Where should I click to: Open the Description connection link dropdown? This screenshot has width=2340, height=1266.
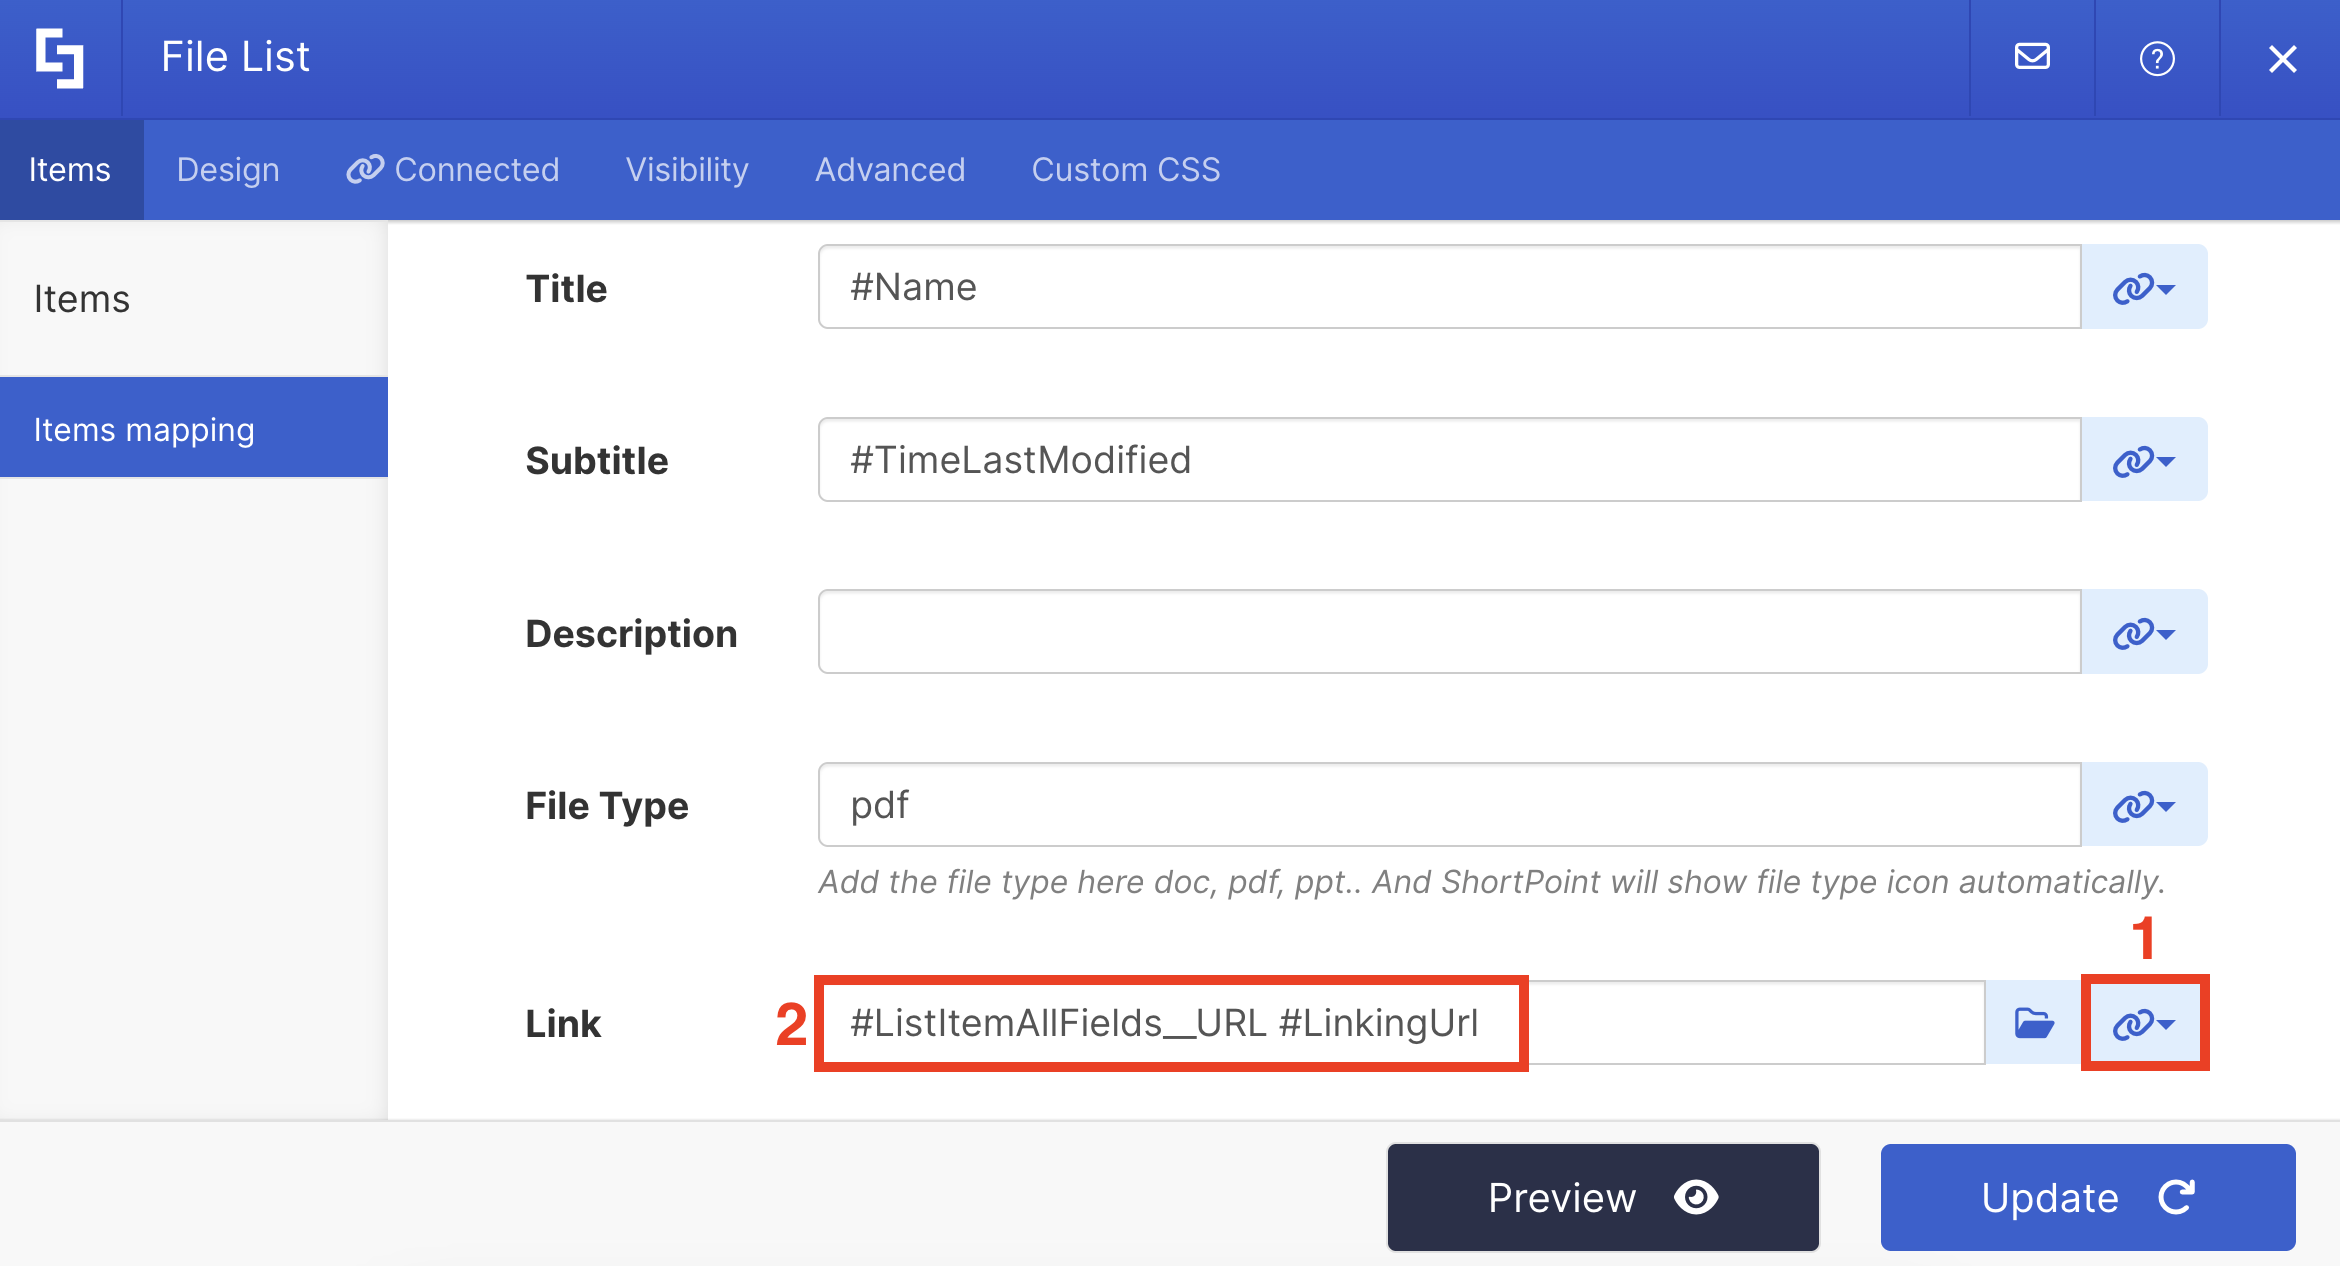click(2143, 632)
